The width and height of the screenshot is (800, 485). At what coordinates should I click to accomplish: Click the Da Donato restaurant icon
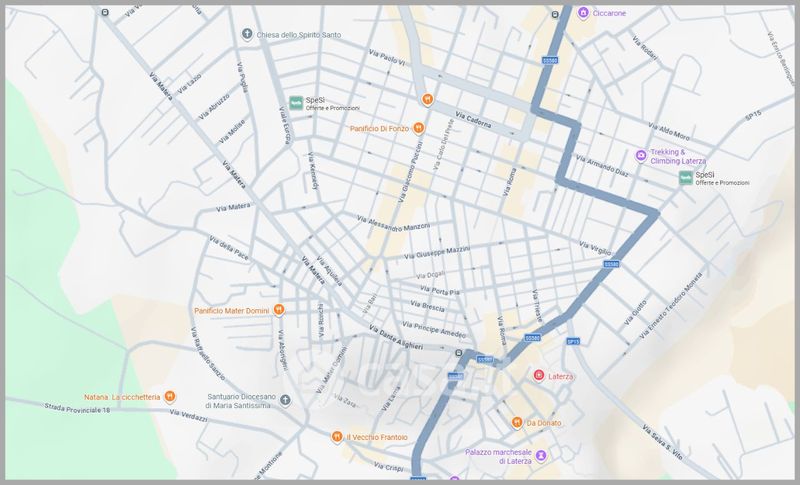coord(517,422)
